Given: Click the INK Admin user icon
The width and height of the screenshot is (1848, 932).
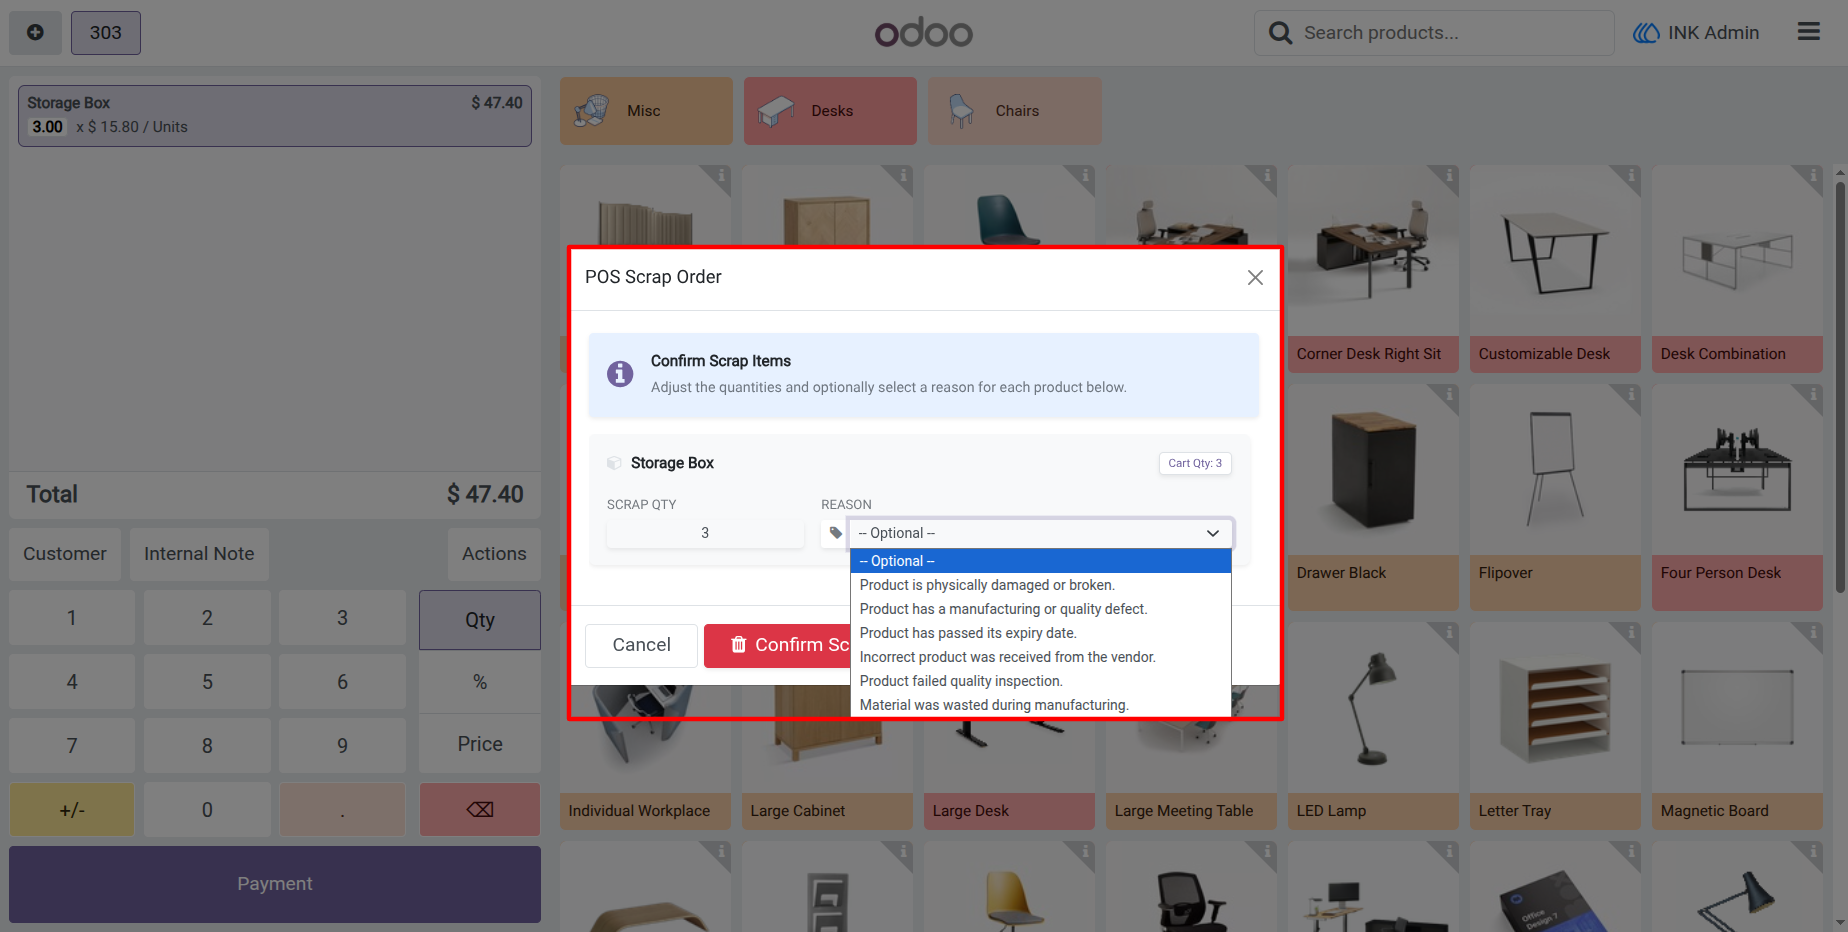Looking at the screenshot, I should coord(1646,33).
